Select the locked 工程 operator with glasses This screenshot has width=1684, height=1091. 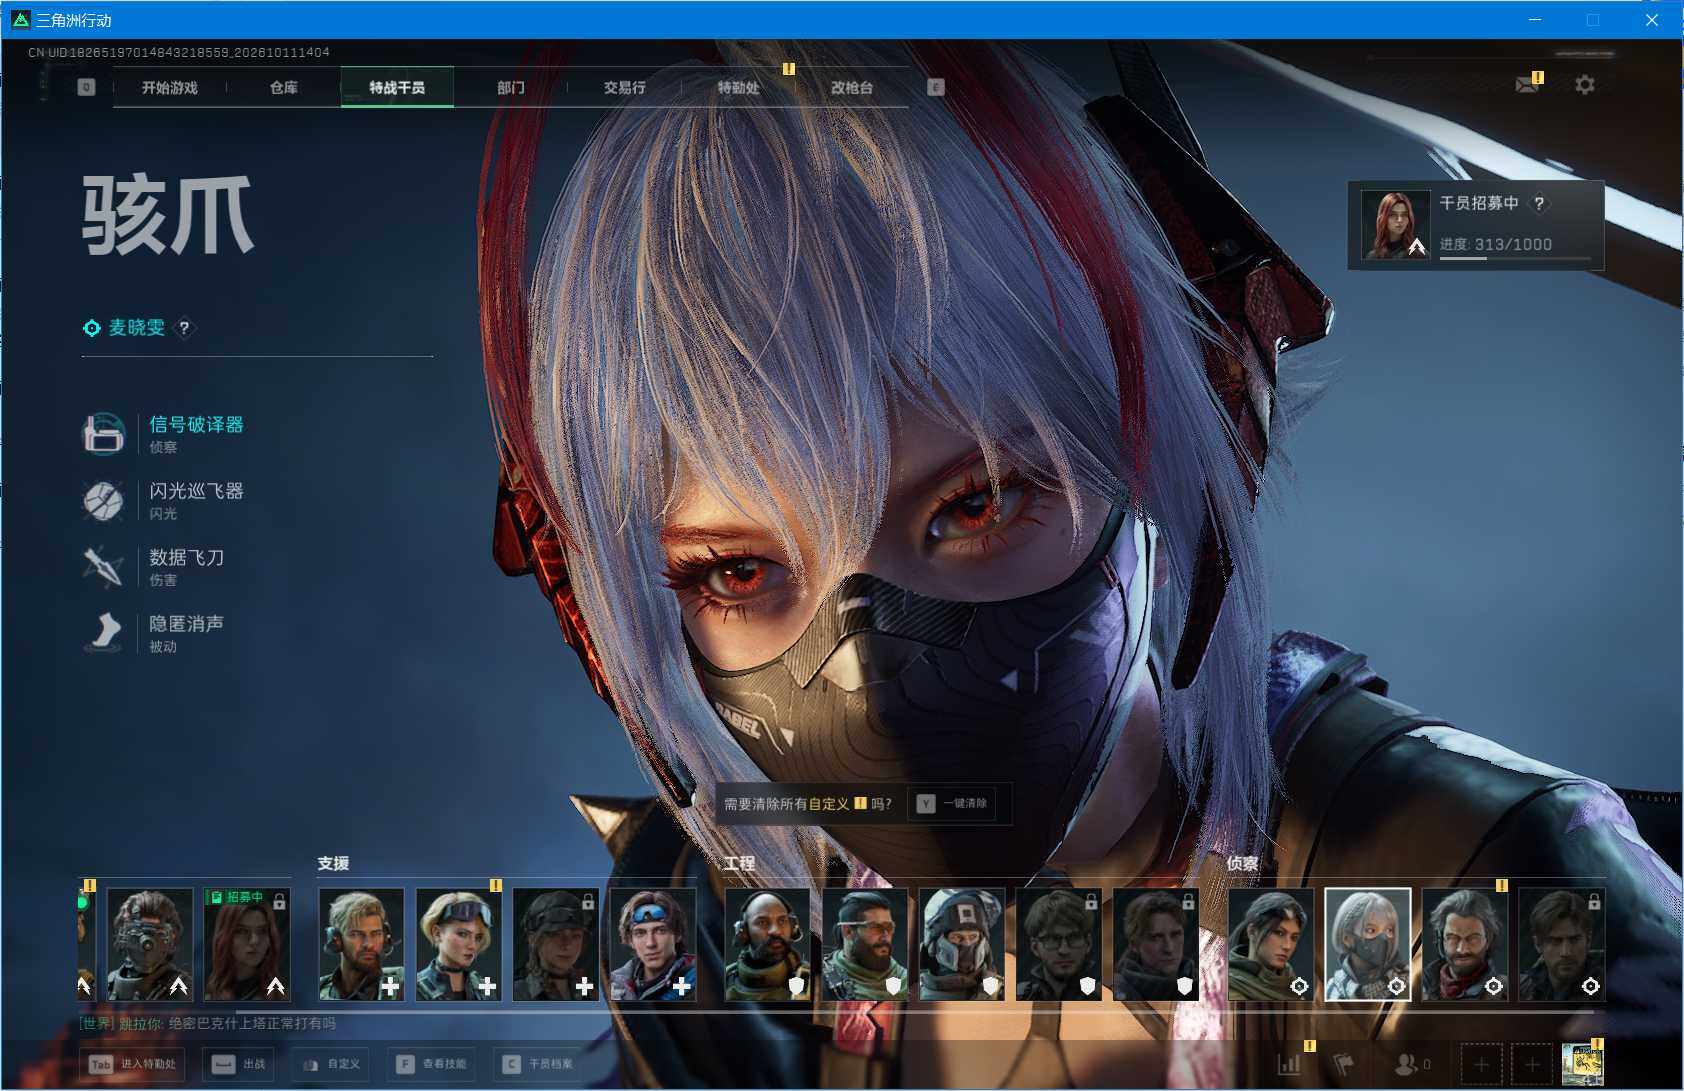tap(1058, 944)
